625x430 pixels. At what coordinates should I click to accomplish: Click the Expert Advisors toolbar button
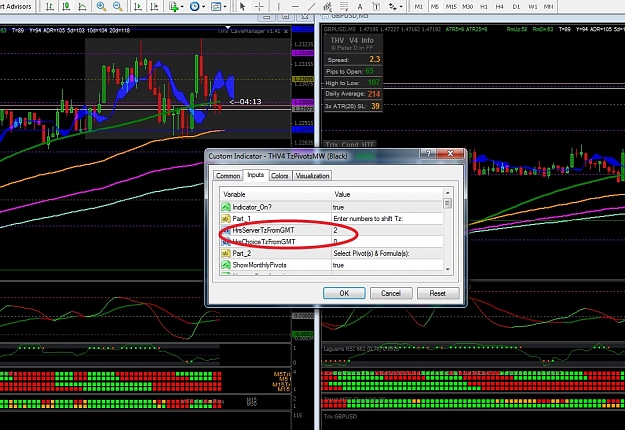pyautogui.click(x=16, y=6)
